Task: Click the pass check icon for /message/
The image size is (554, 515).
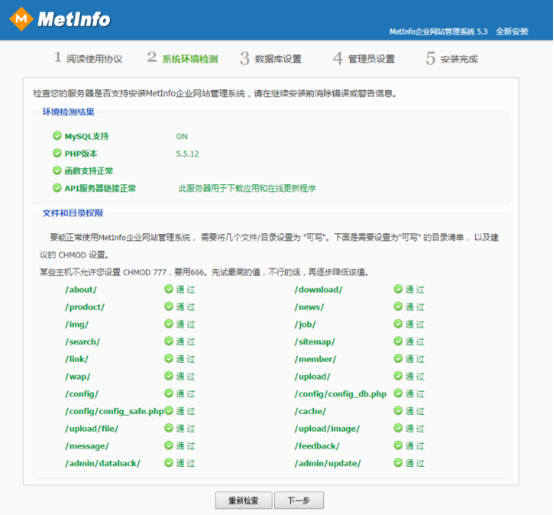Action: 169,445
